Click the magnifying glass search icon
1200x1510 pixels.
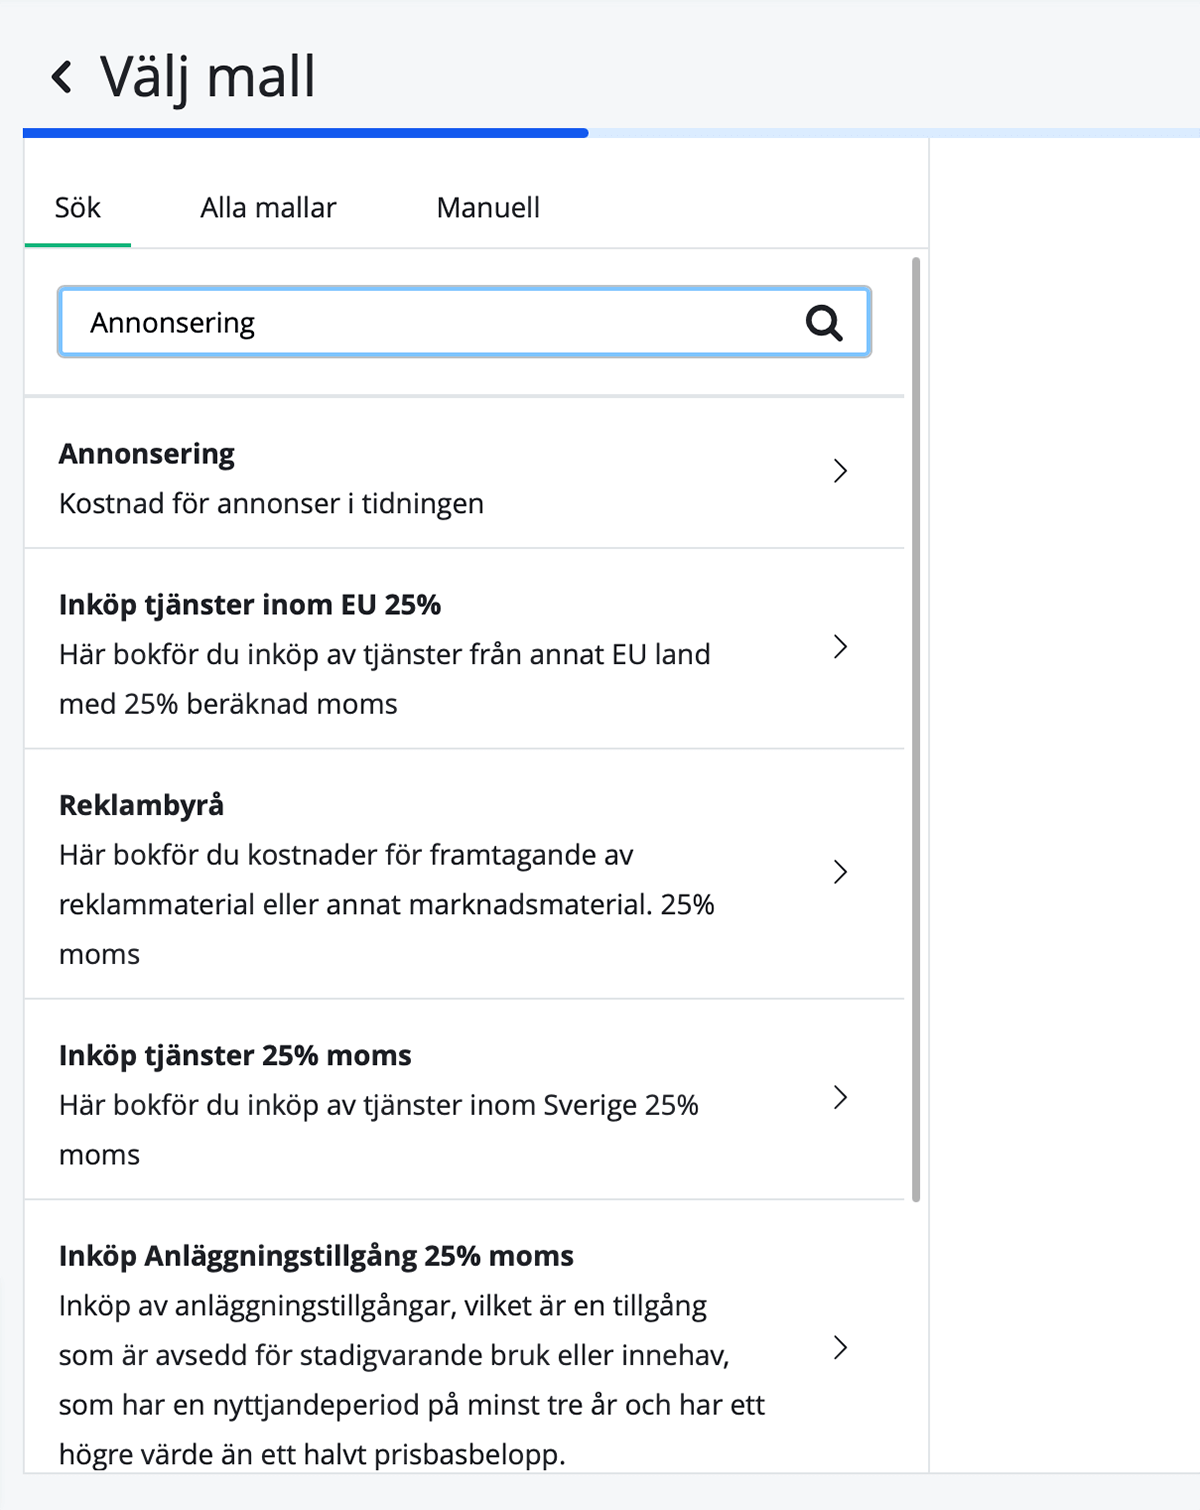(824, 323)
